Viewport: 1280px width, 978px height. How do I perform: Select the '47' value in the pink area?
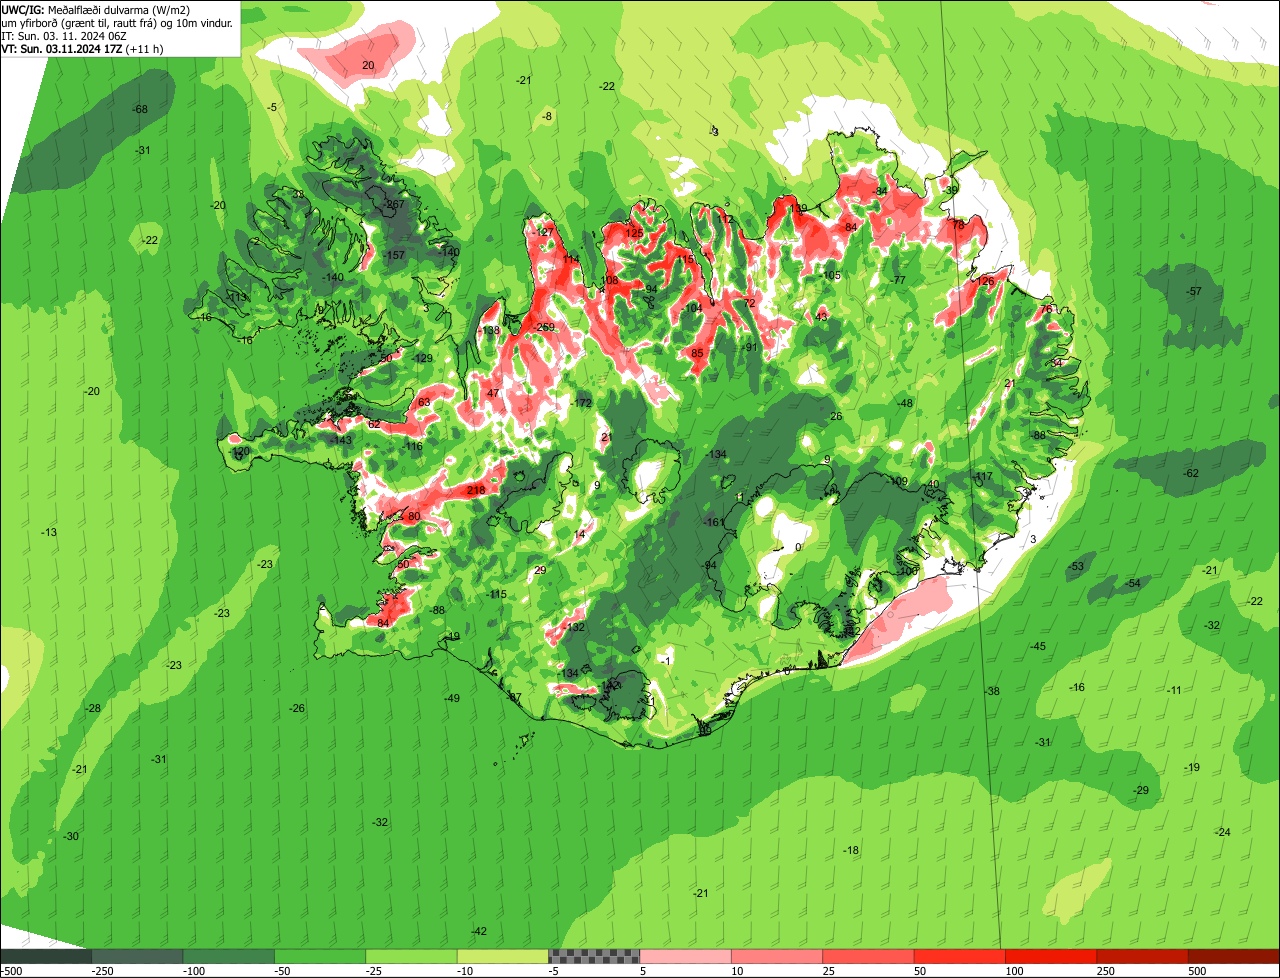point(493,394)
